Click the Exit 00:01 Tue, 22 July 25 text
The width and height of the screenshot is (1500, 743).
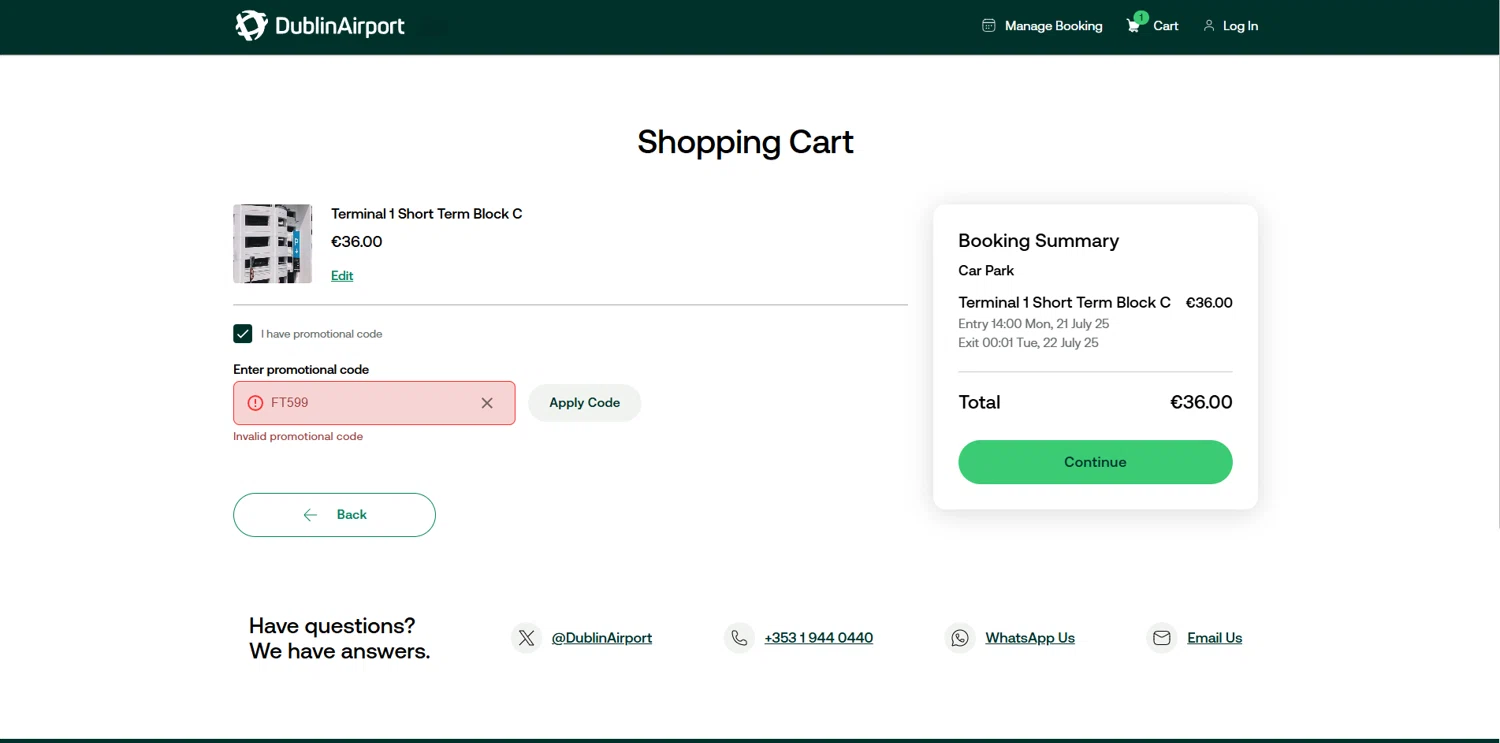[x=1028, y=343]
